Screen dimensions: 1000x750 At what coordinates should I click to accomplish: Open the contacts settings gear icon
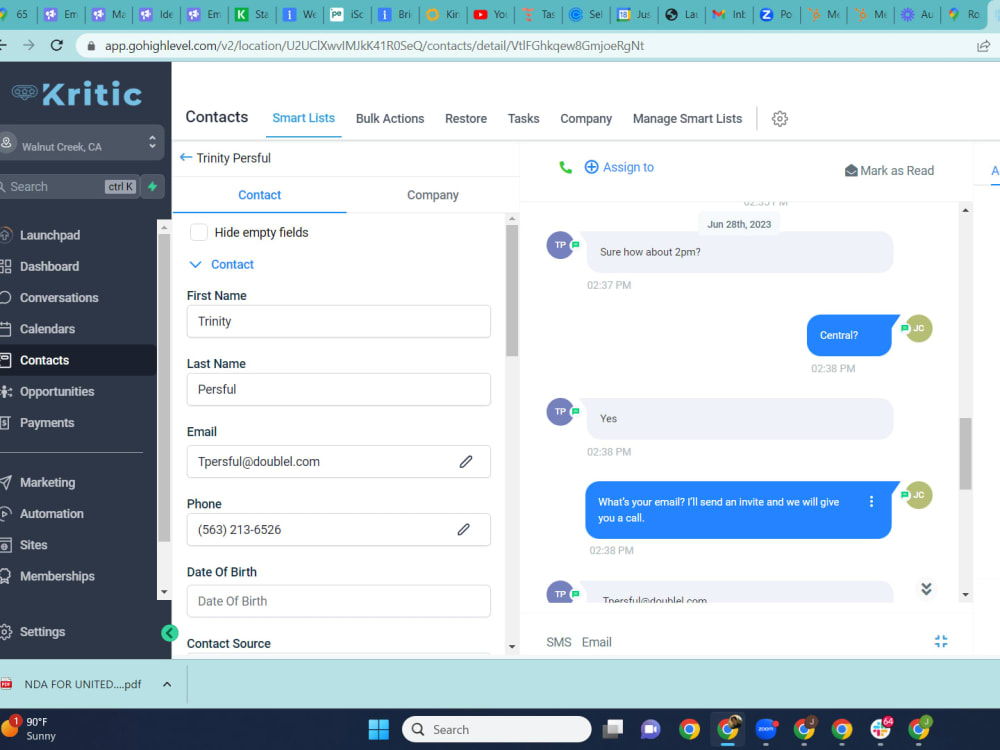click(x=779, y=119)
